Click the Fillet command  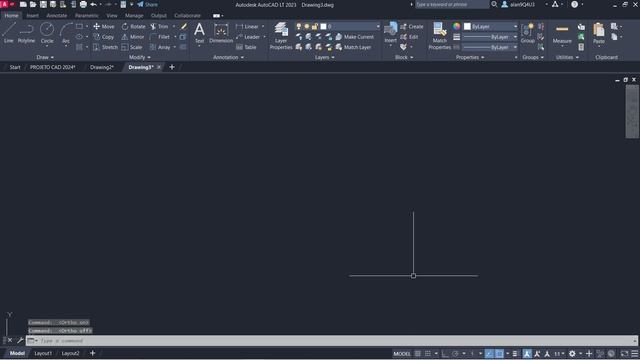pos(160,37)
